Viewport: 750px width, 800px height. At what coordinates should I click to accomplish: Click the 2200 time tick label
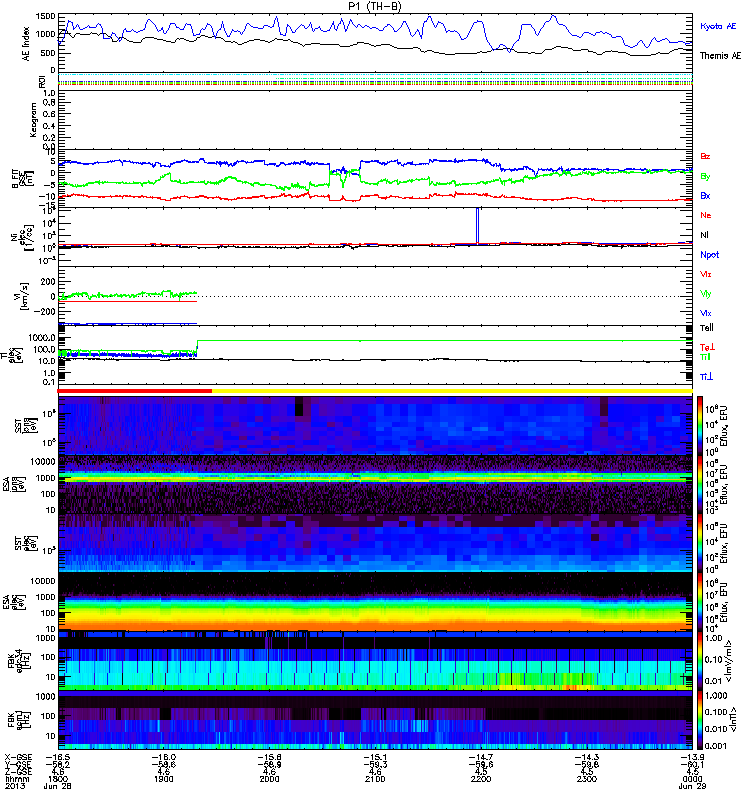tap(481, 779)
